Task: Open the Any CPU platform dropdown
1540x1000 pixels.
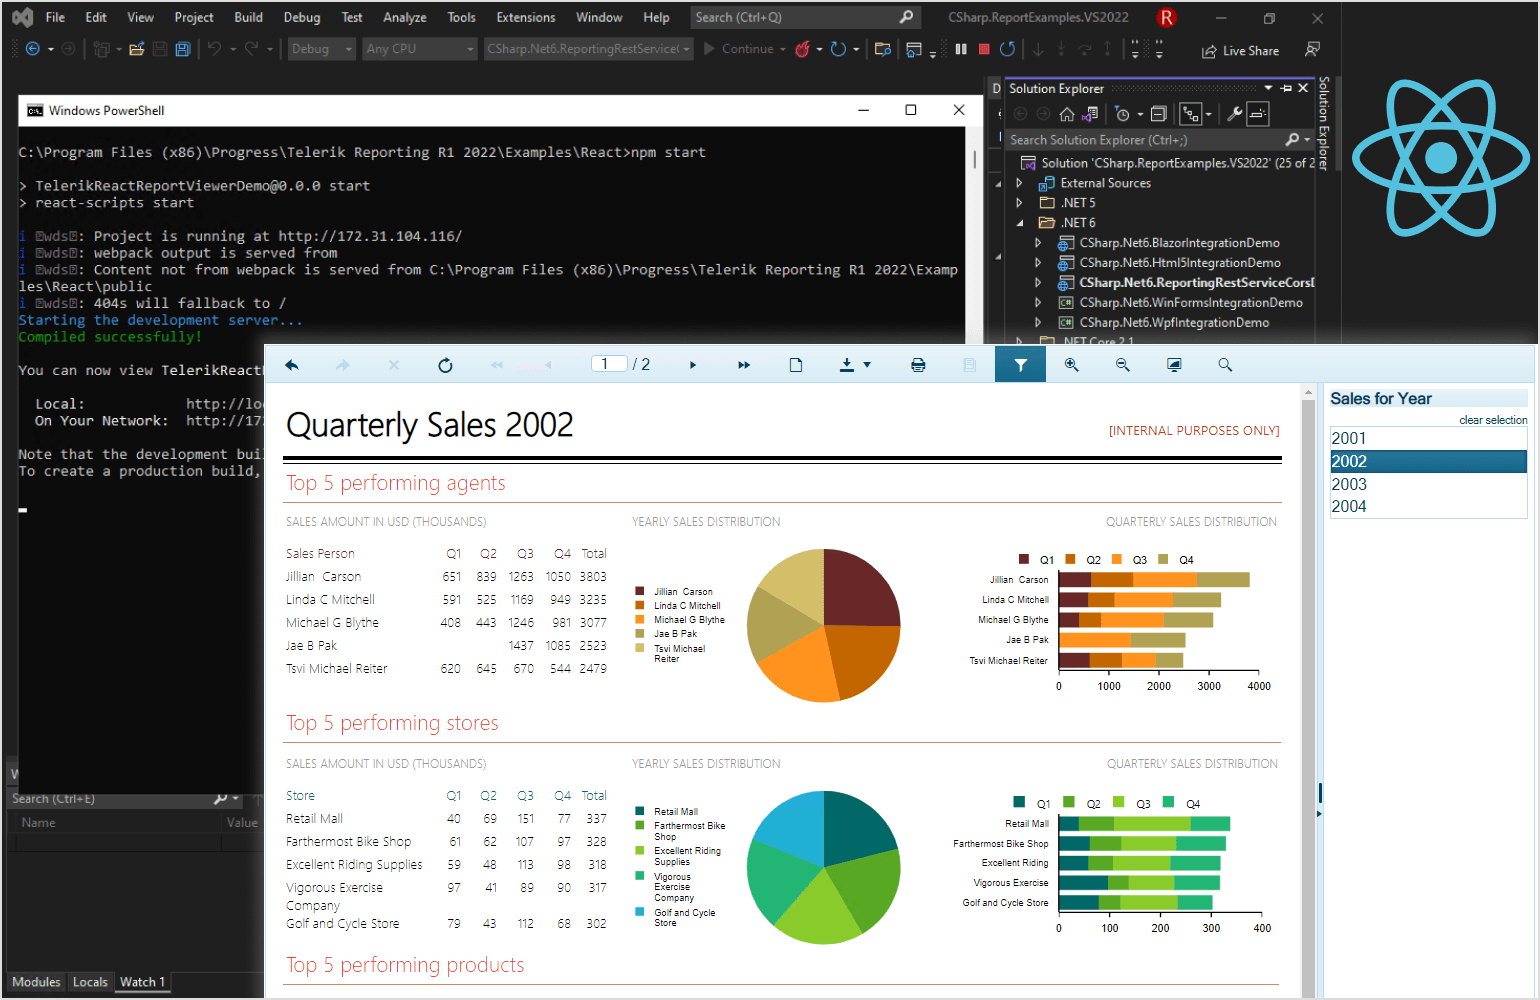Action: pyautogui.click(x=419, y=49)
